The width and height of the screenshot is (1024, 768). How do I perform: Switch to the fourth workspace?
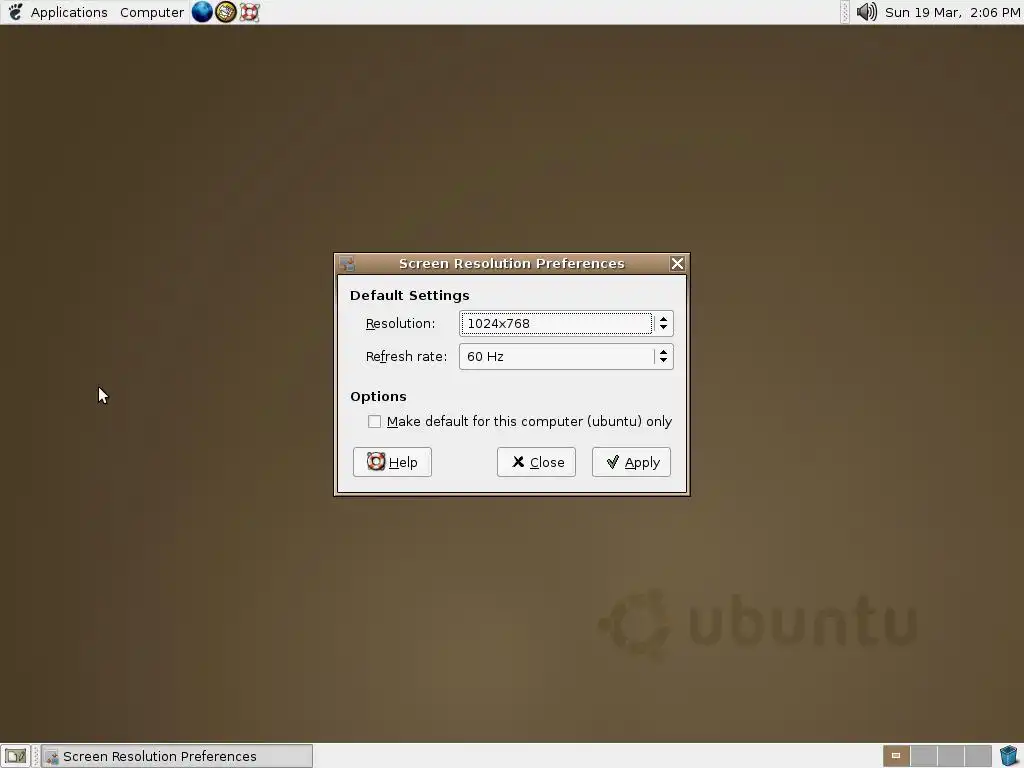tap(978, 756)
